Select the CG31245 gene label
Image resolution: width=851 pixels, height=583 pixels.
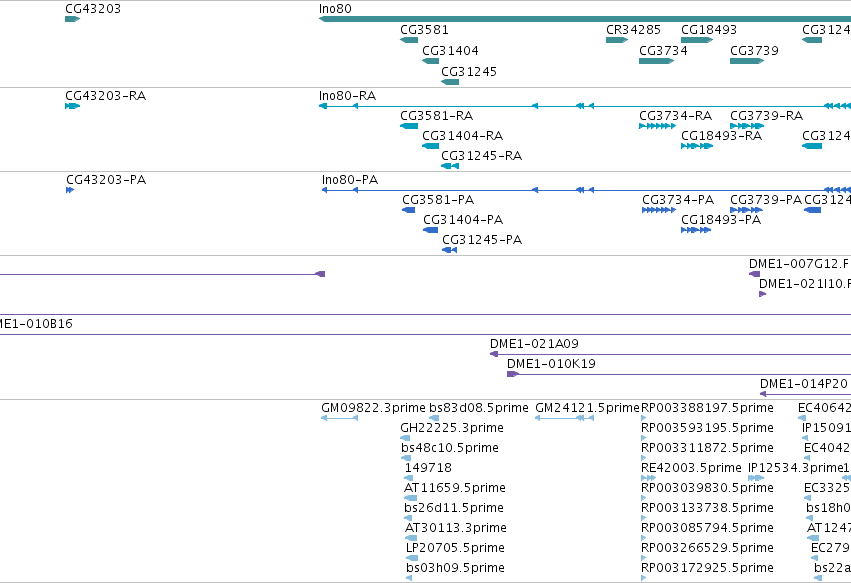click(469, 72)
